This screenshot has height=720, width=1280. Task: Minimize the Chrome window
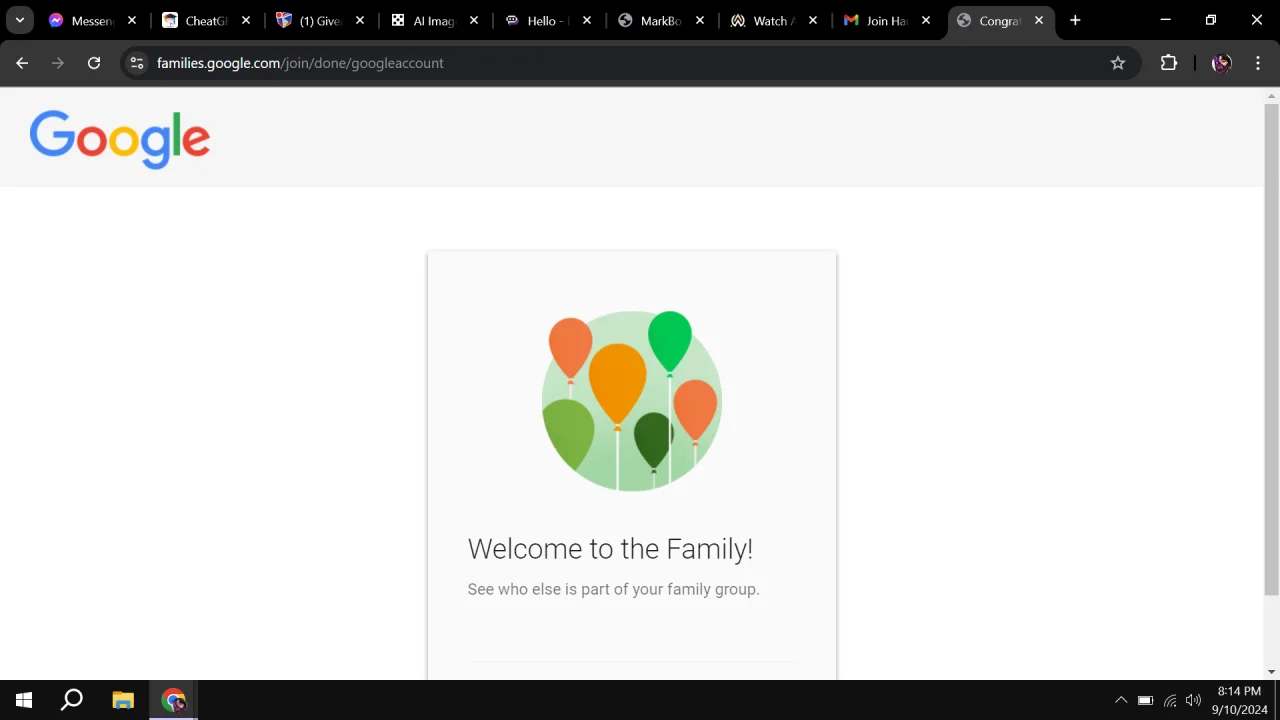pyautogui.click(x=1165, y=20)
